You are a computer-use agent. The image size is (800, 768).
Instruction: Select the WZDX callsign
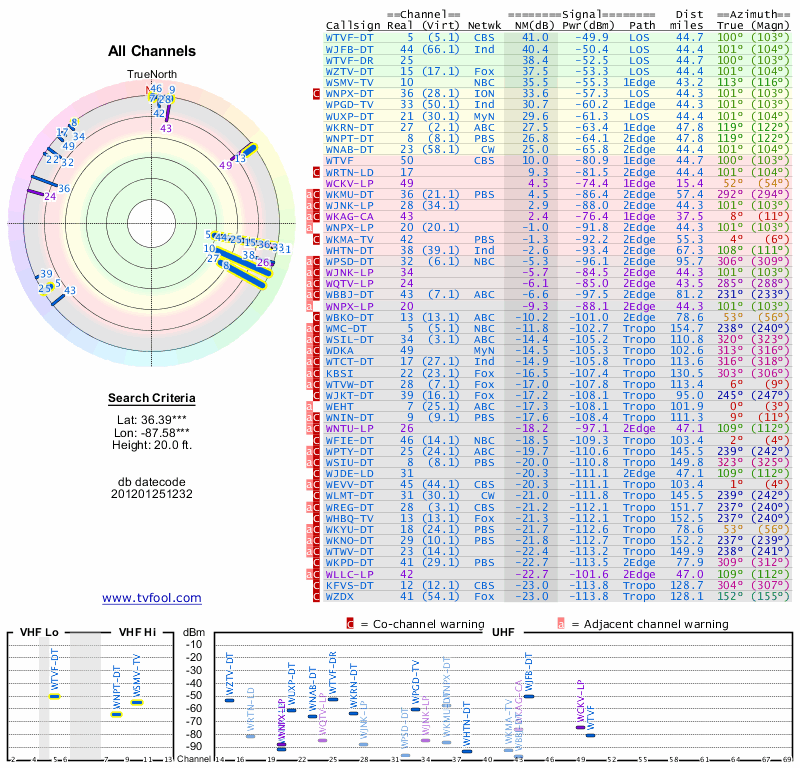coord(339,596)
